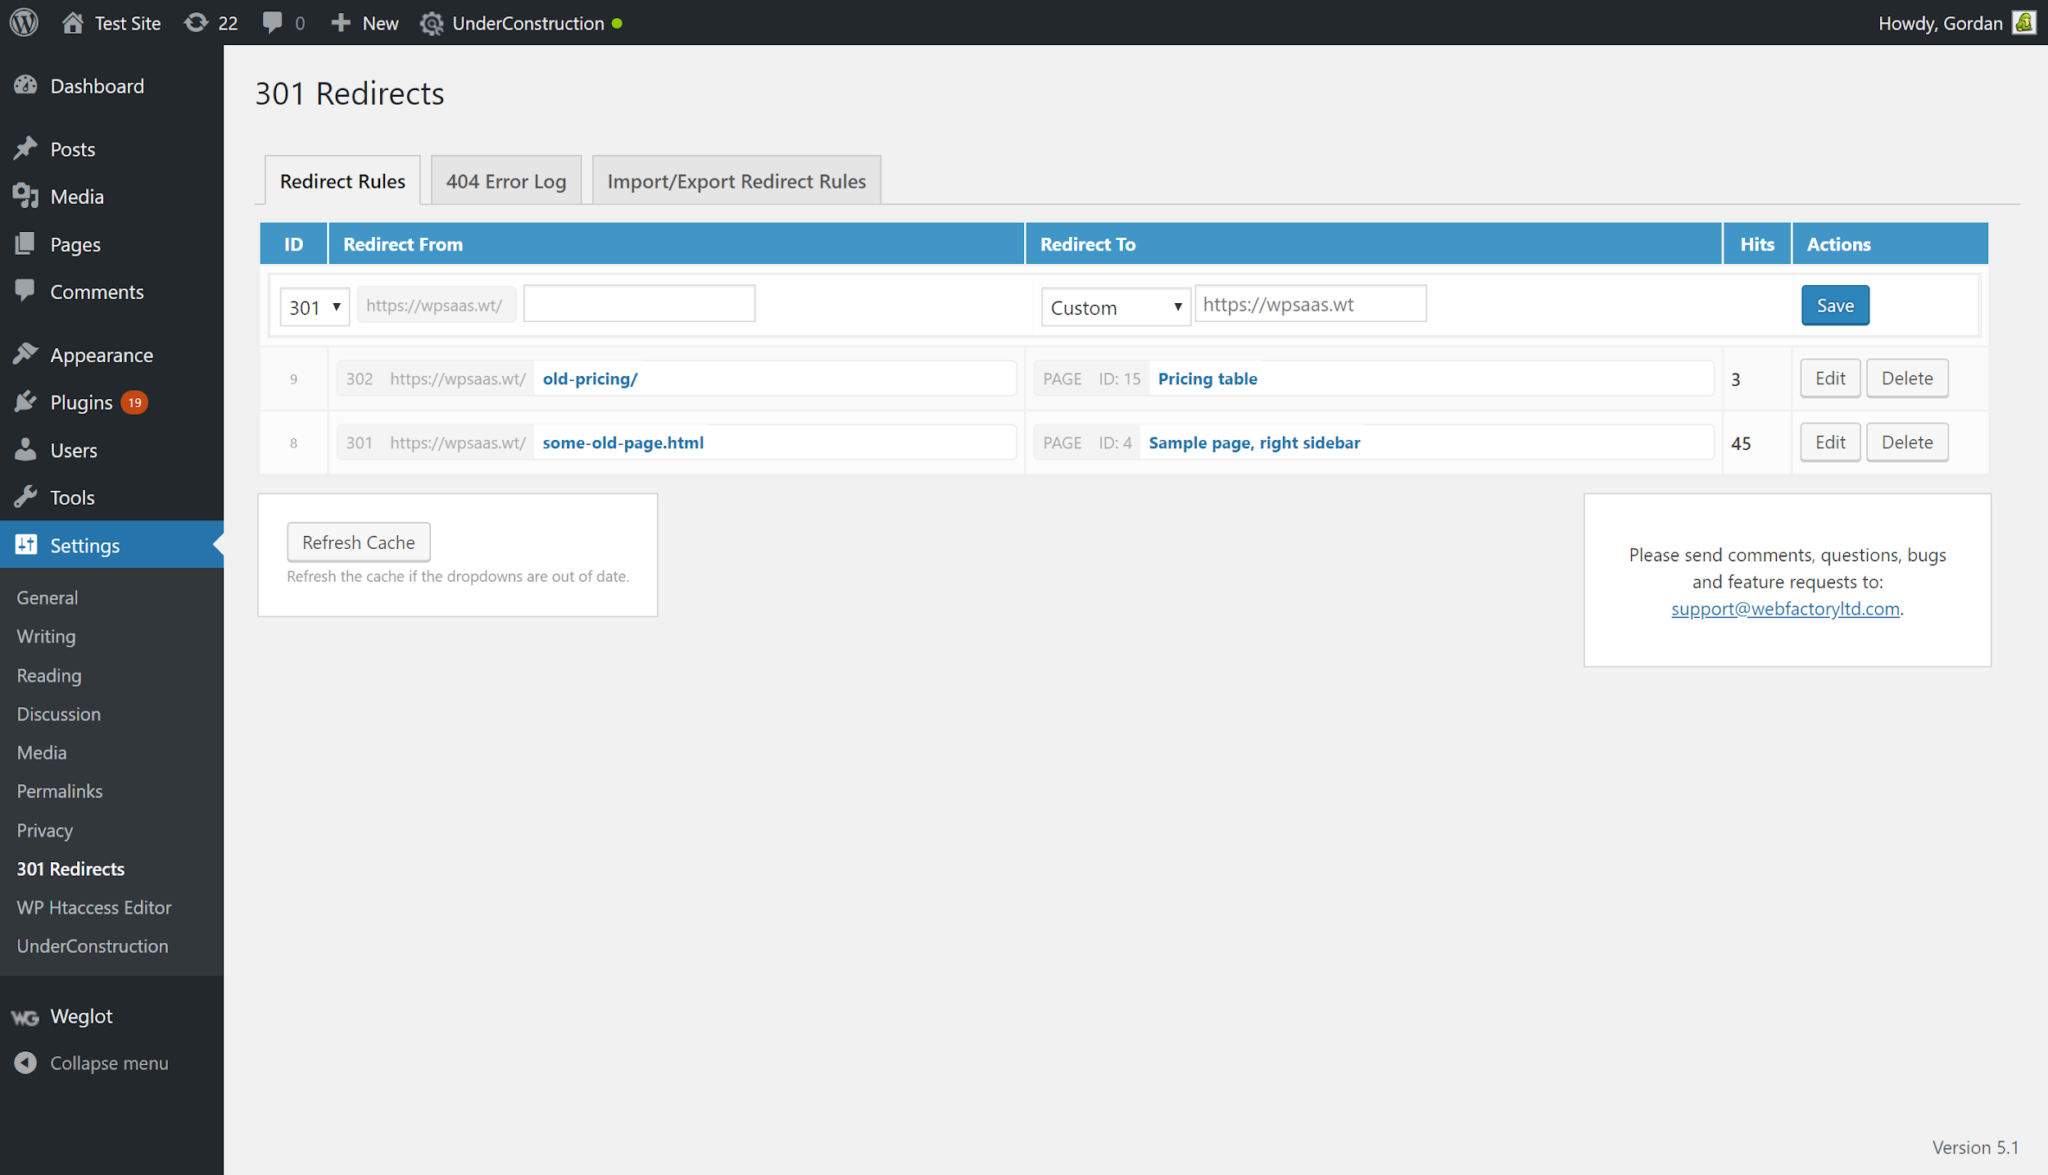This screenshot has height=1175, width=2048.
Task: Expand the Custom redirect destination dropdown
Action: (1114, 305)
